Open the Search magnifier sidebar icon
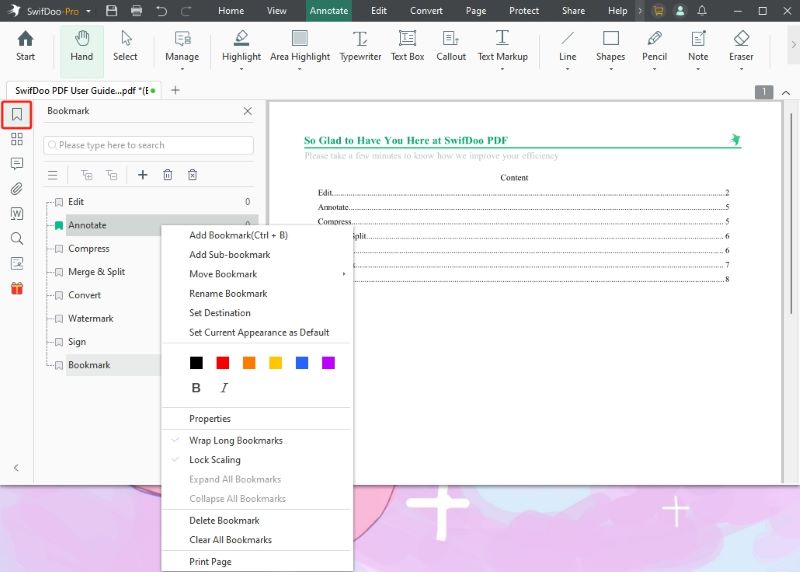Screen dimensions: 800x572 click(x=17, y=238)
